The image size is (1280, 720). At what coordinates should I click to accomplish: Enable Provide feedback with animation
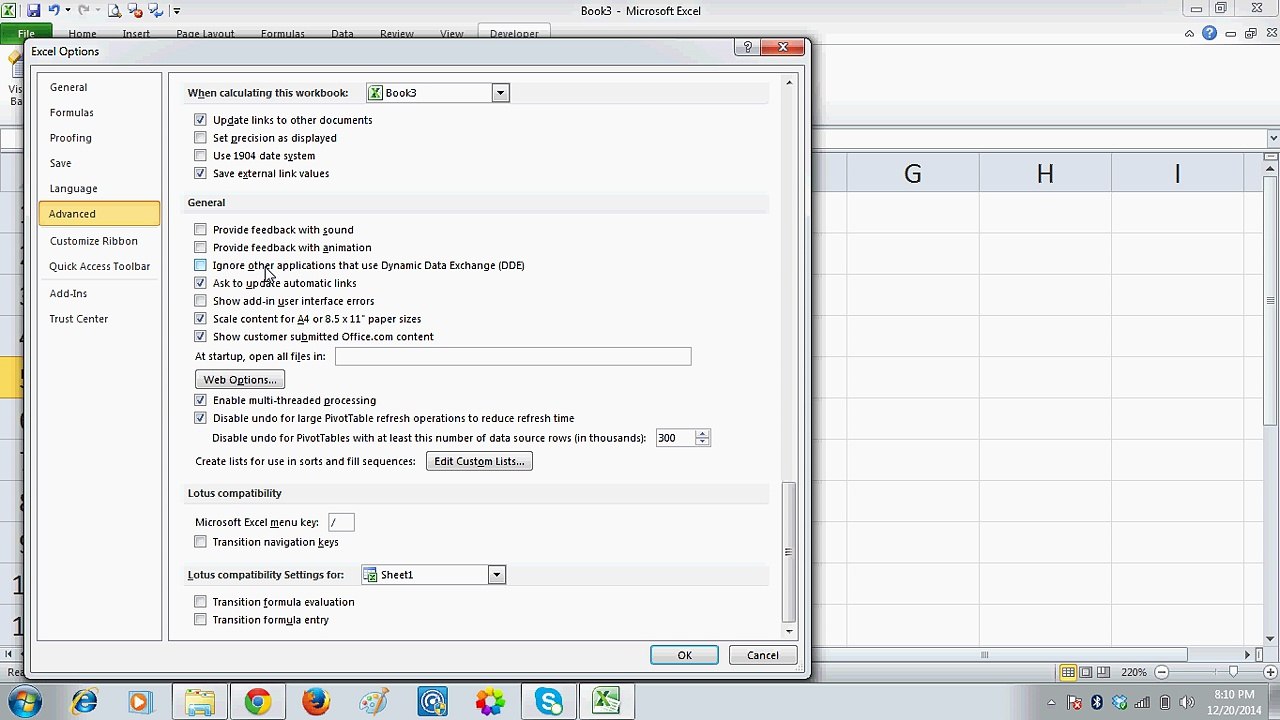[200, 248]
